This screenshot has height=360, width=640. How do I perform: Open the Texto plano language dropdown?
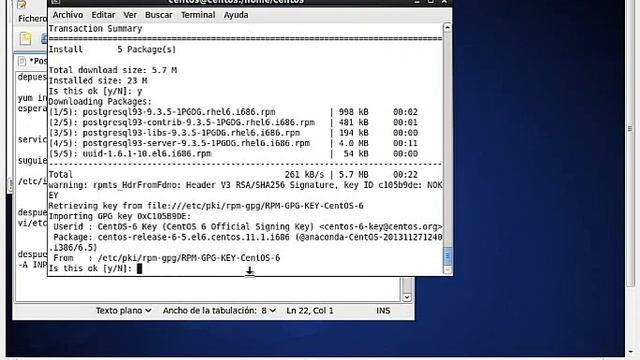point(123,311)
